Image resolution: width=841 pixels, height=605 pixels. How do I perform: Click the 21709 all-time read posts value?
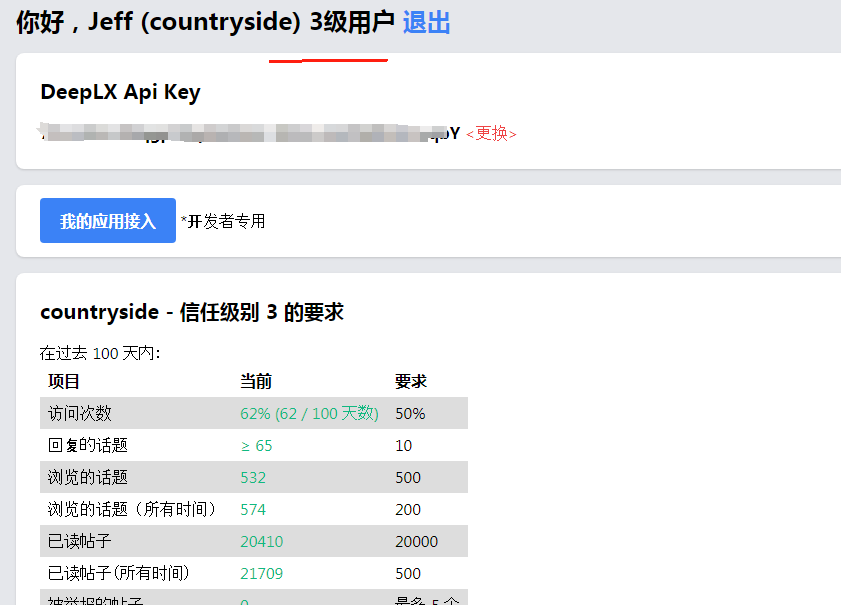(261, 573)
